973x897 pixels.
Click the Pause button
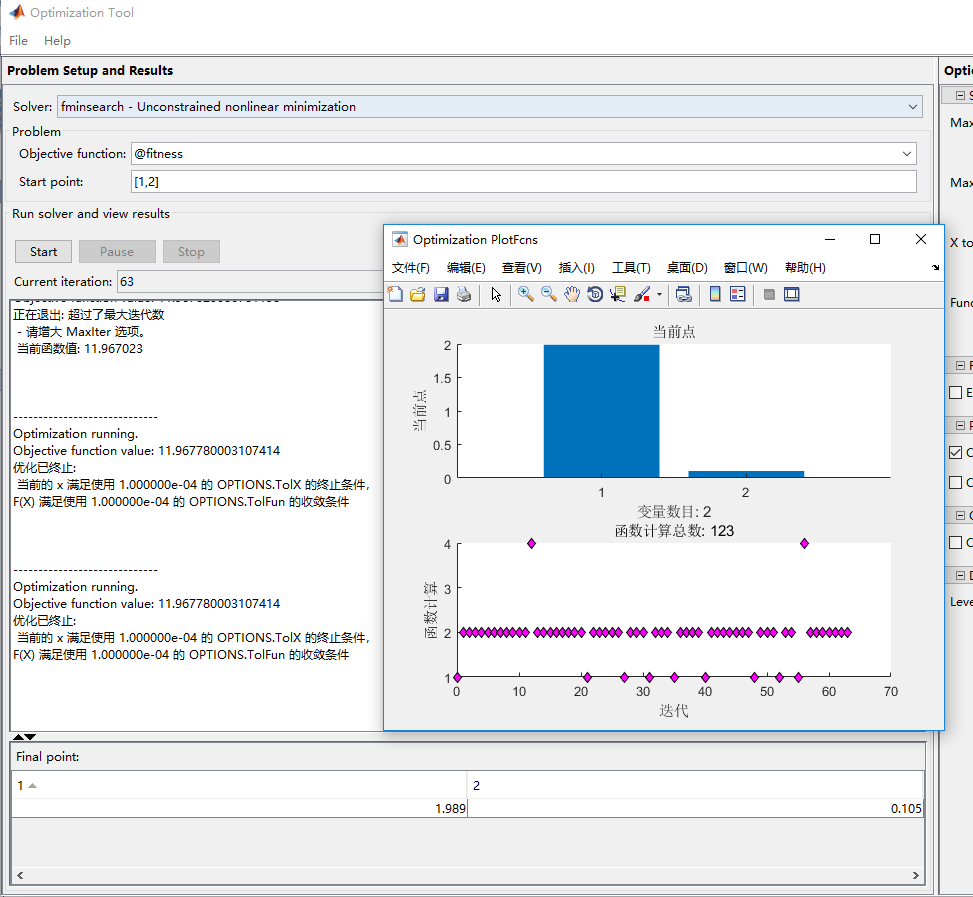tap(117, 251)
